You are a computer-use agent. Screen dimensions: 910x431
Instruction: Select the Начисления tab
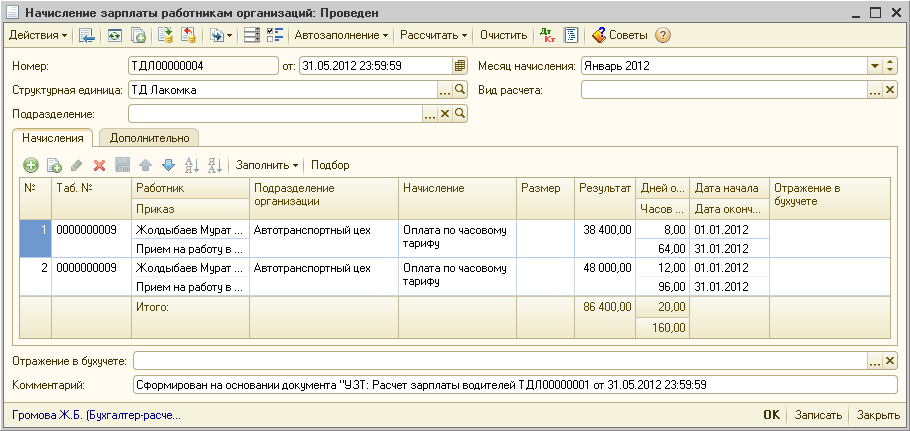(52, 139)
